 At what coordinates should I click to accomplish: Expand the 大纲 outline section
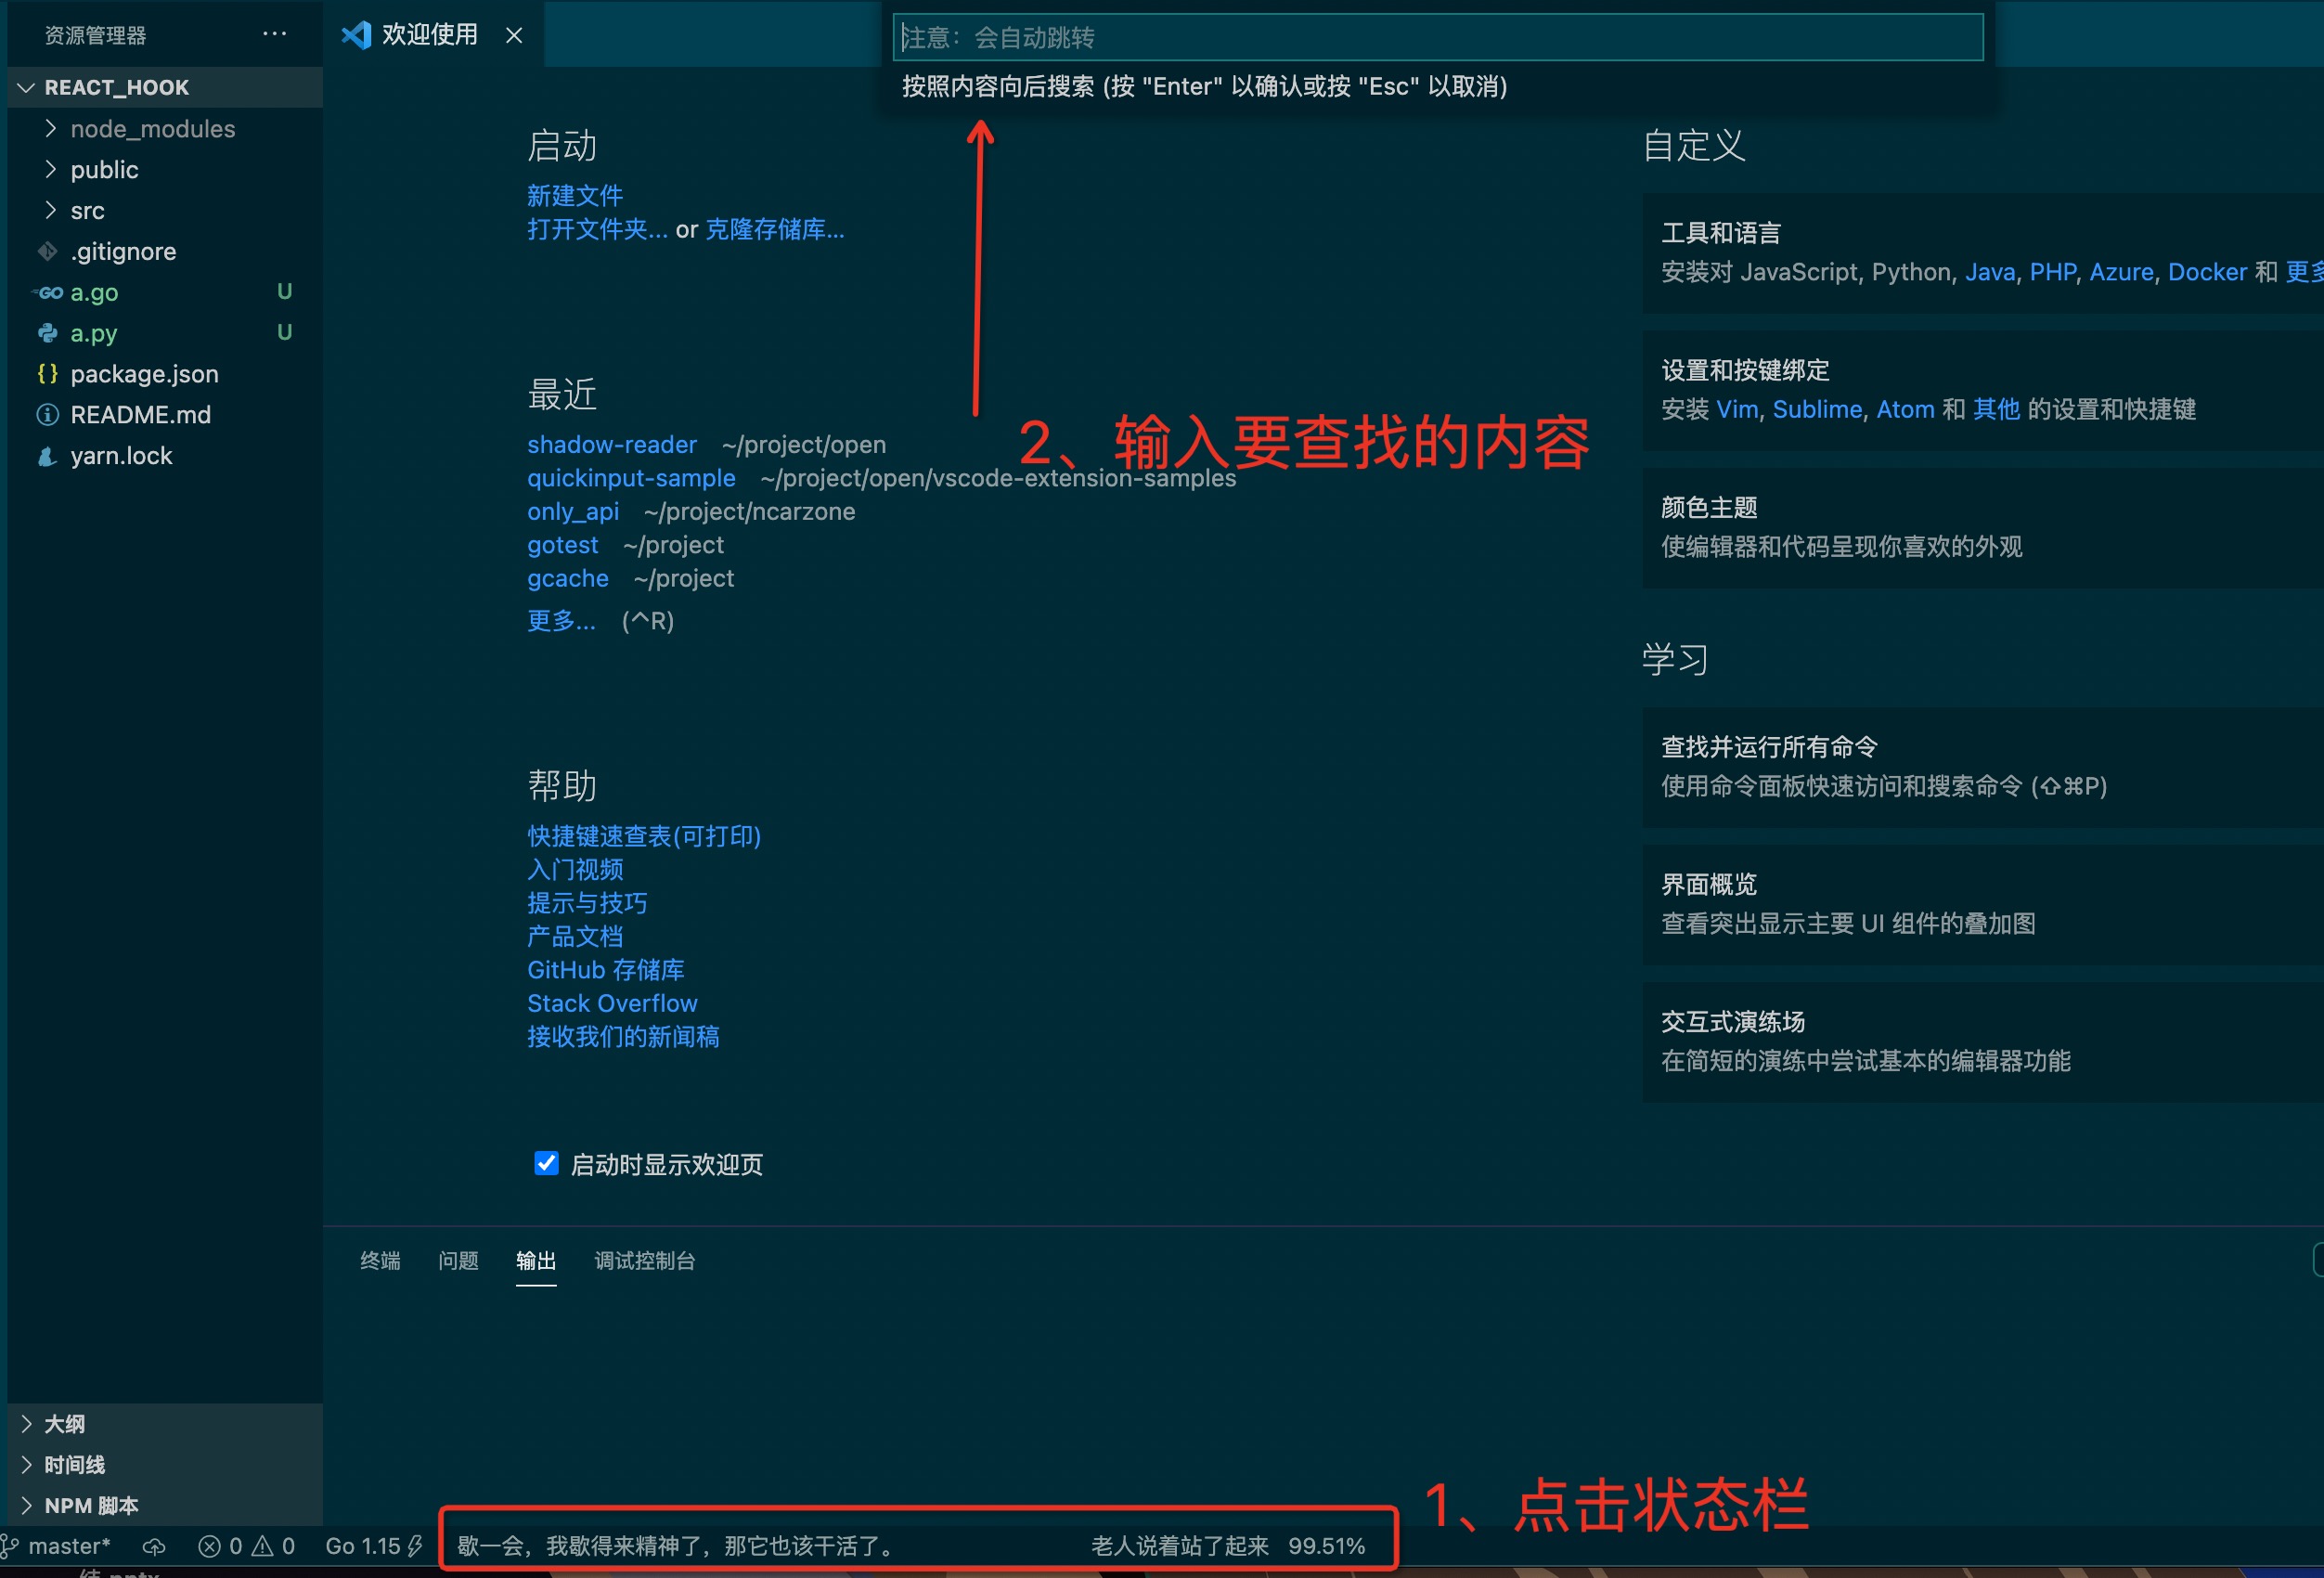click(64, 1423)
